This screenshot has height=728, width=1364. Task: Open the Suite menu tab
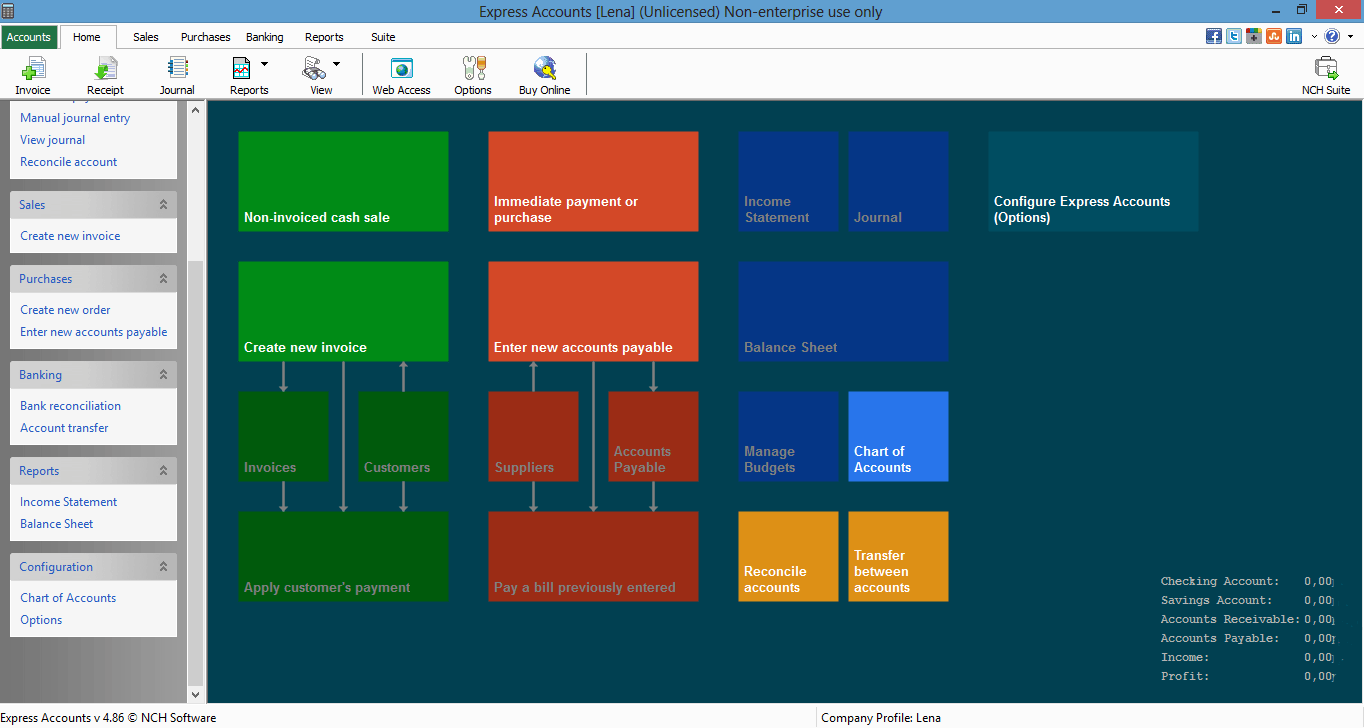383,37
